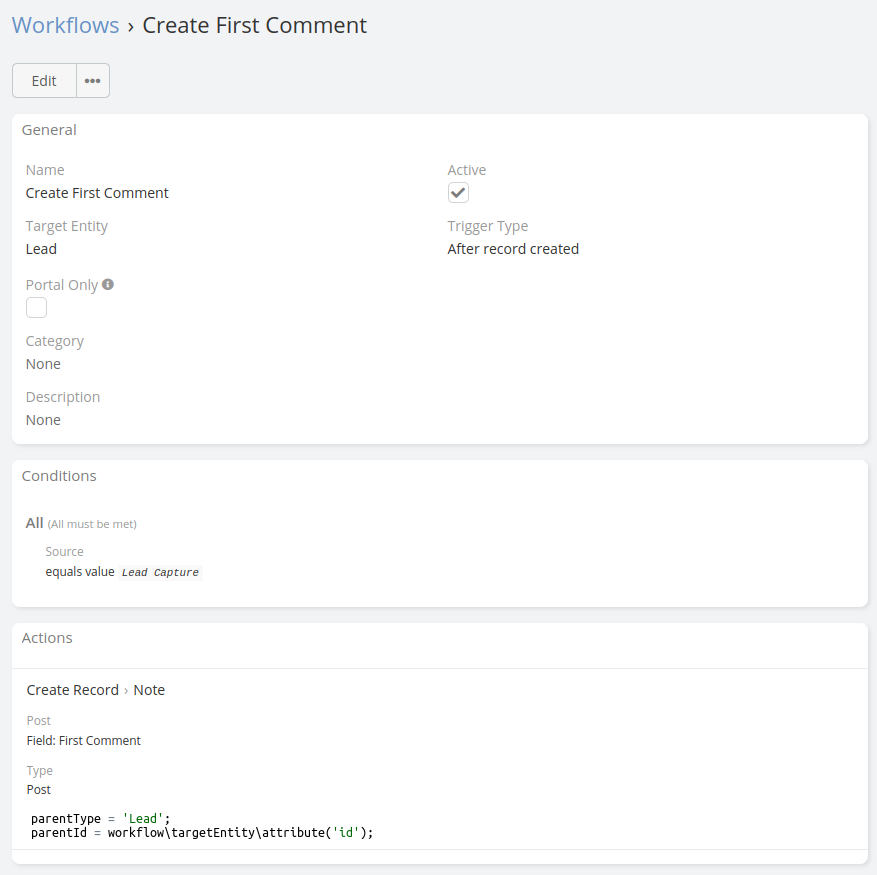
Task: Click the 'Create First Comment' page title
Action: click(x=254, y=25)
